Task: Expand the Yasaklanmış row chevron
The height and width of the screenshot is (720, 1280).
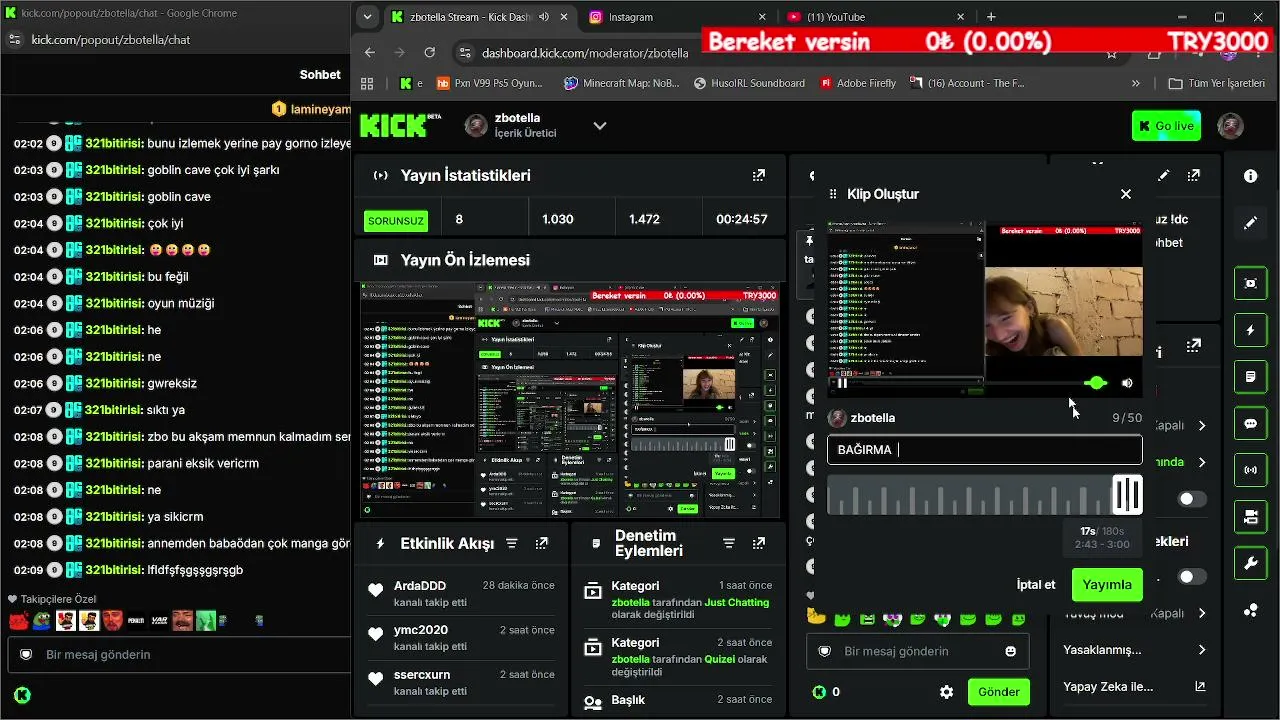Action: 1202,650
